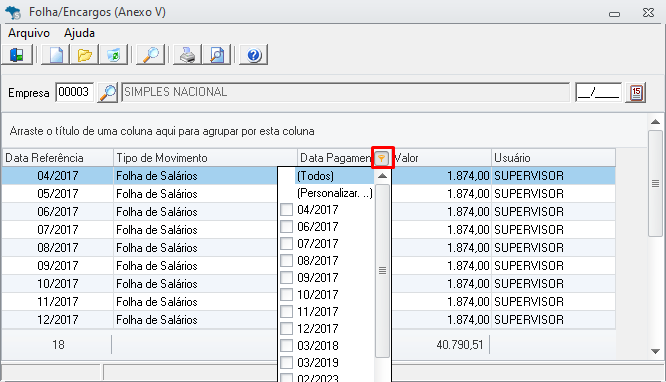Click the month/year date input field
The width and height of the screenshot is (666, 382).
pos(598,92)
